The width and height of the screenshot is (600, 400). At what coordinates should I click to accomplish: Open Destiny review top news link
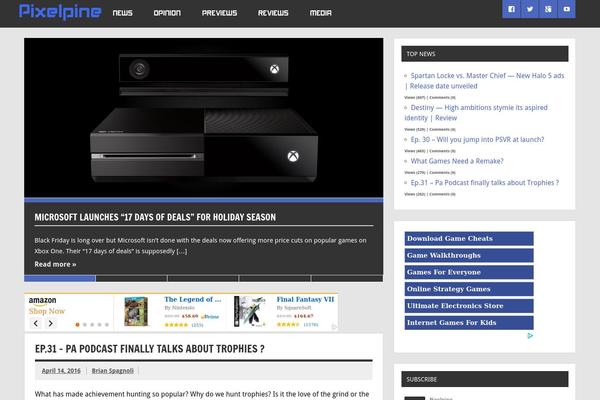pyautogui.click(x=476, y=113)
